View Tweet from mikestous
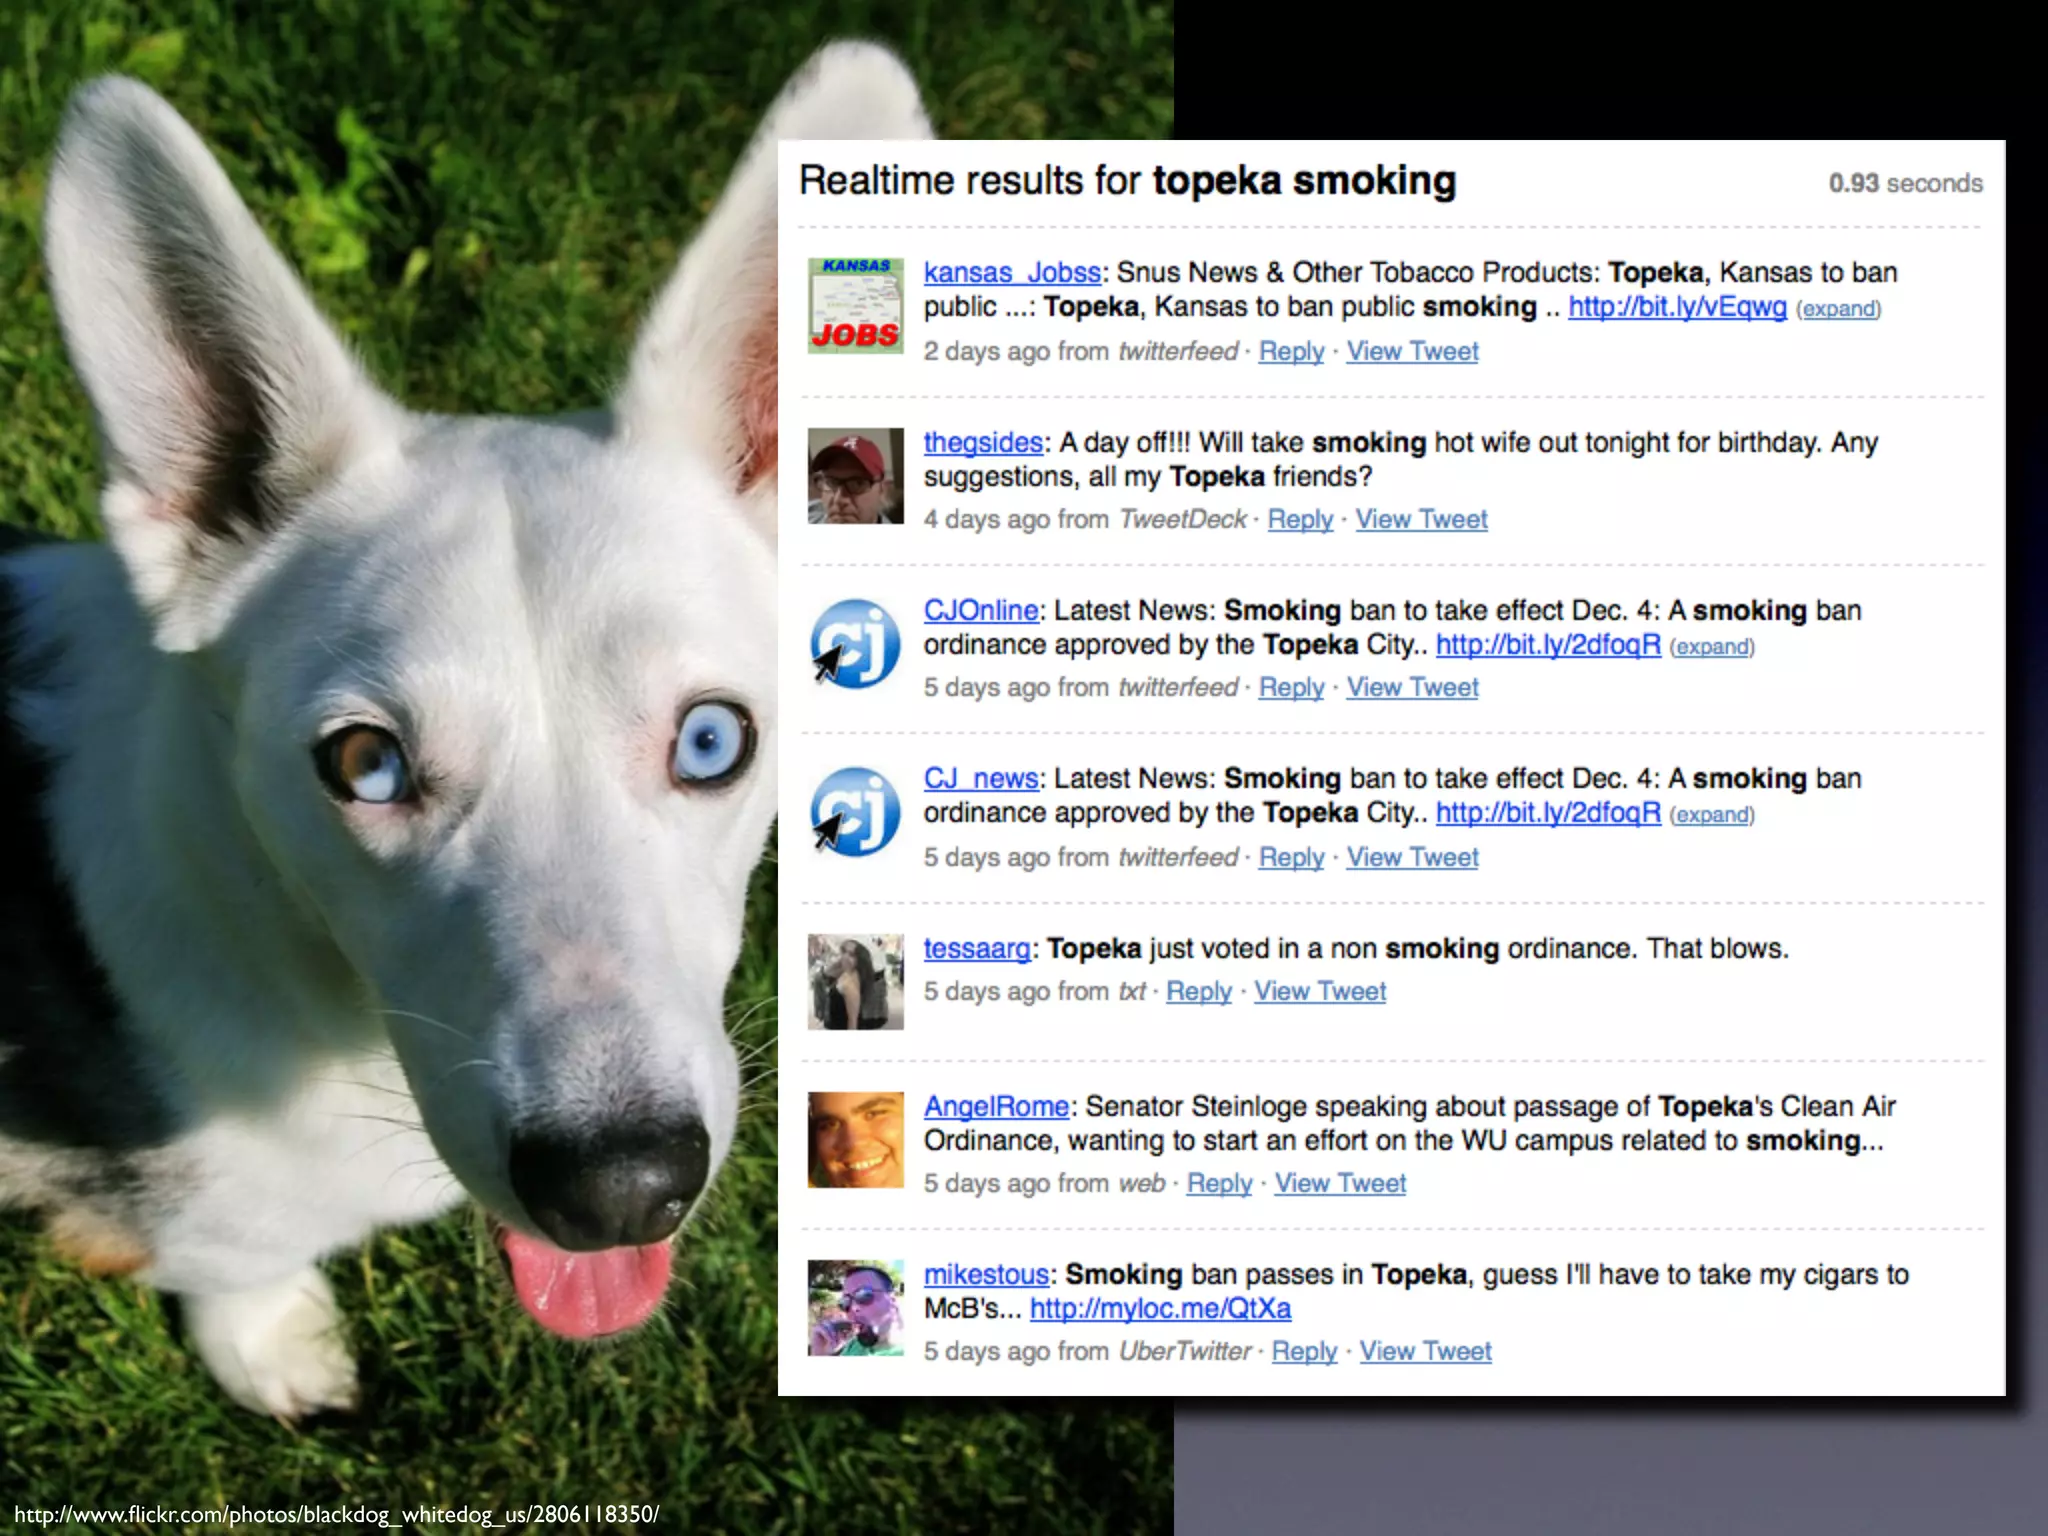The image size is (2048, 1536). 1425,1352
